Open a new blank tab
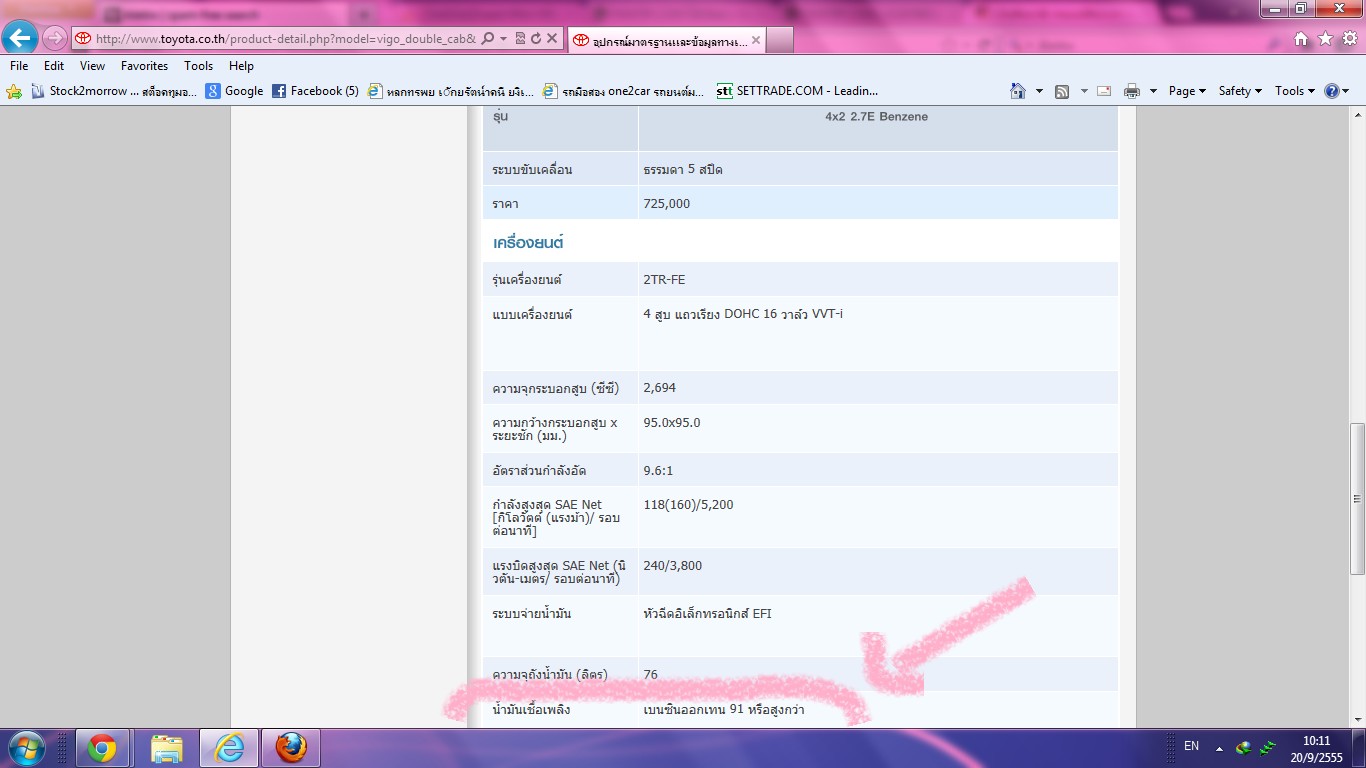The image size is (1366, 768). (x=780, y=40)
